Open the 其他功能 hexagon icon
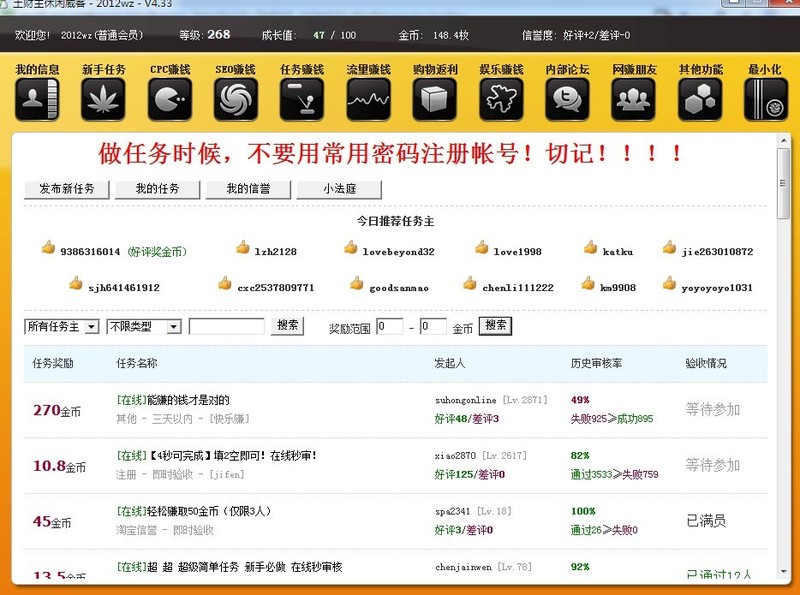800x595 pixels. click(x=700, y=99)
